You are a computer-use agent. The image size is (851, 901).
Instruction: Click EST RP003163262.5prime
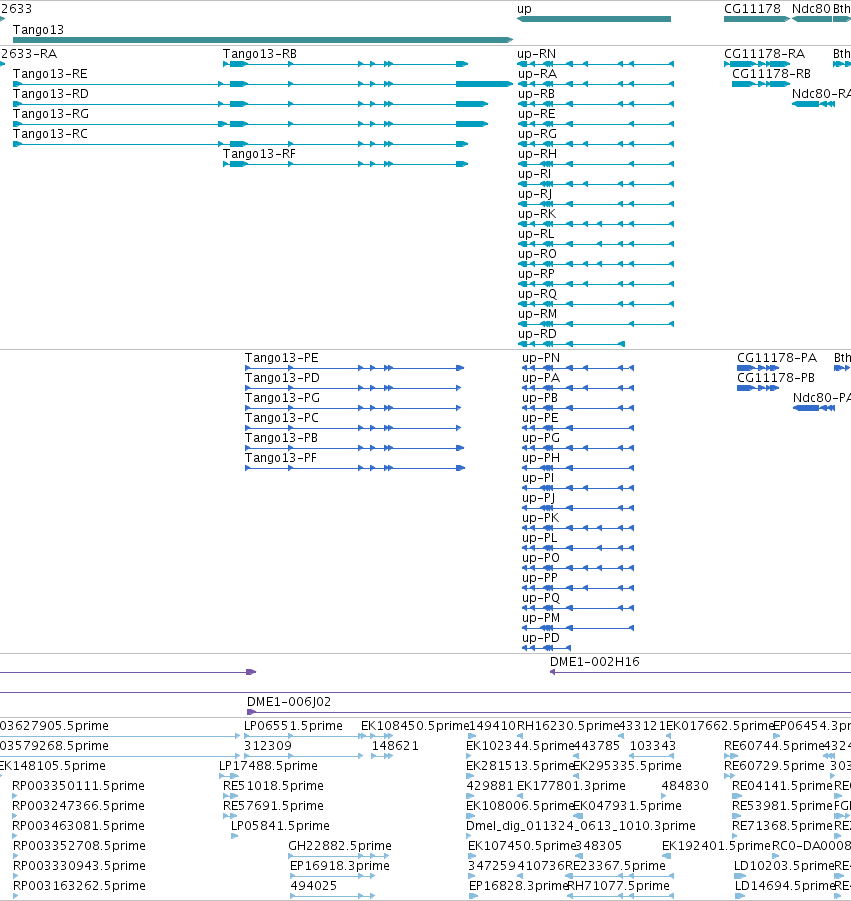[x=79, y=885]
